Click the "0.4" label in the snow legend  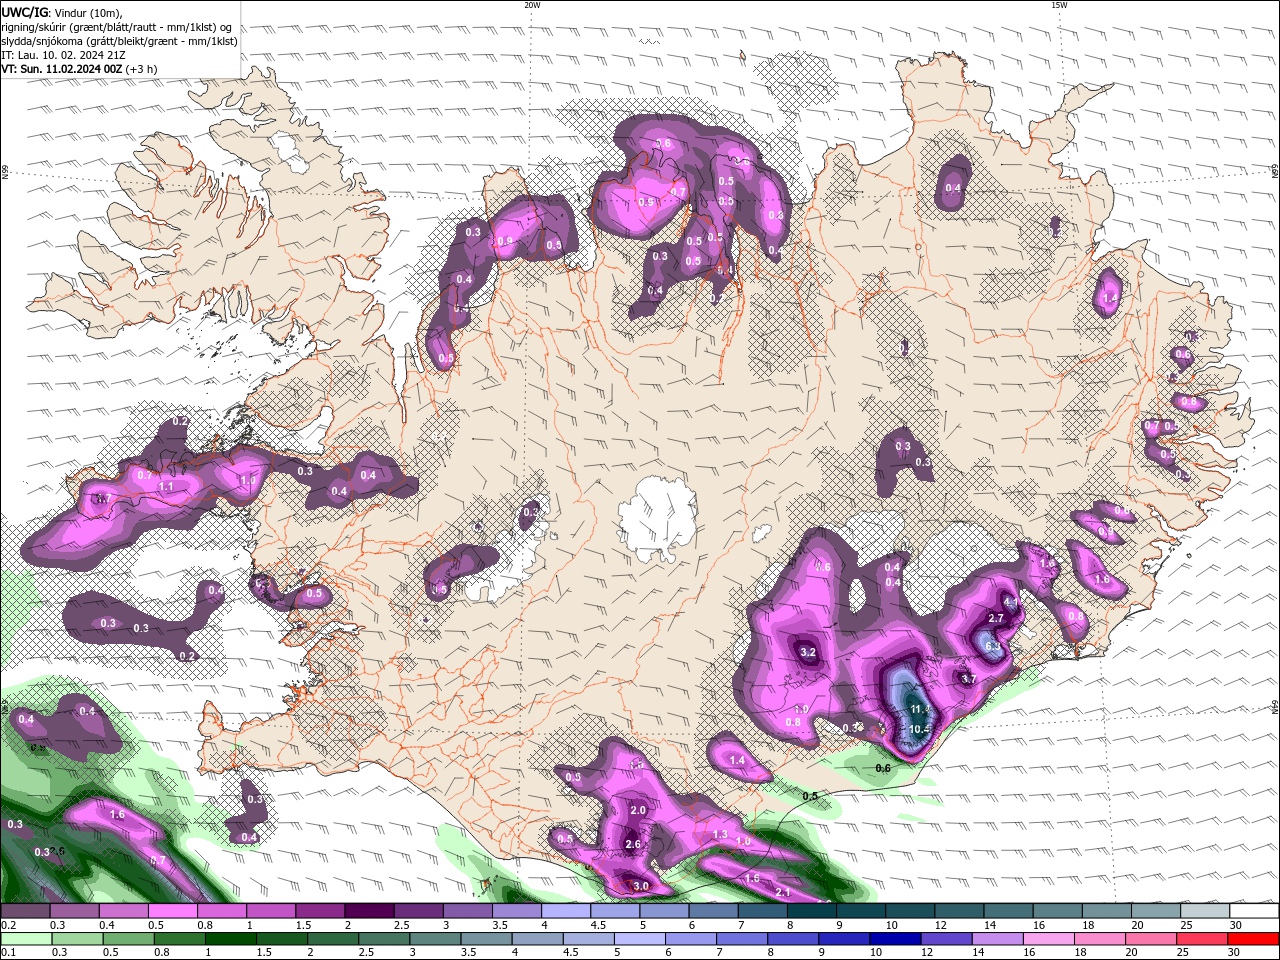coord(106,925)
